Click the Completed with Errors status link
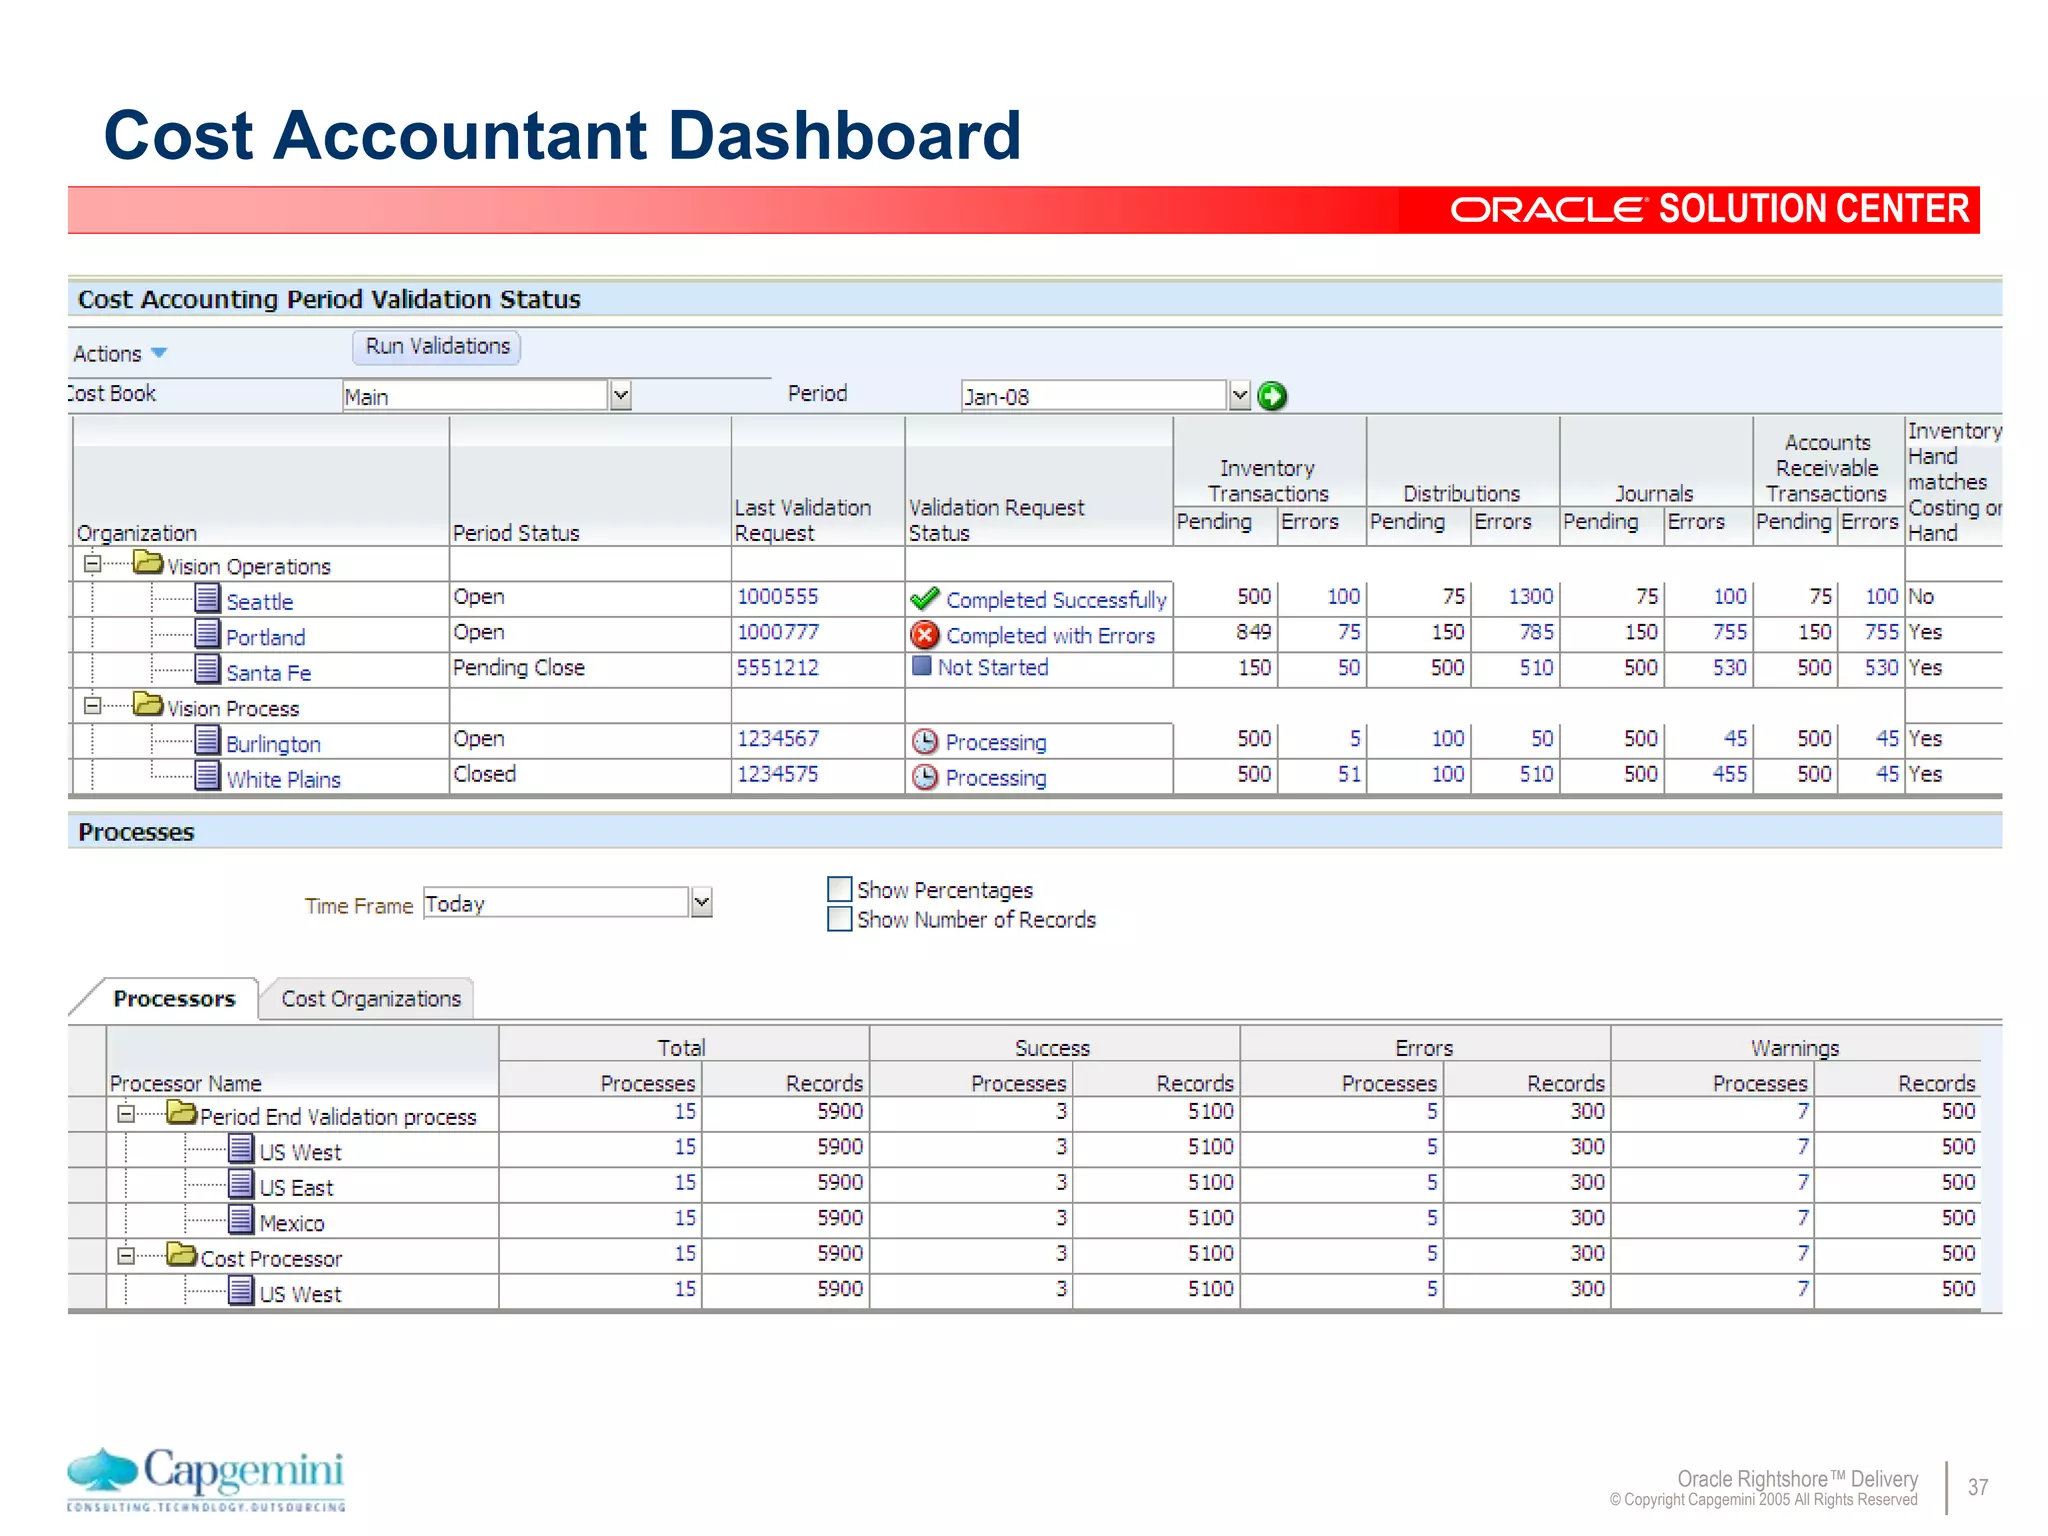The height and width of the screenshot is (1536, 2048). pos(1050,635)
